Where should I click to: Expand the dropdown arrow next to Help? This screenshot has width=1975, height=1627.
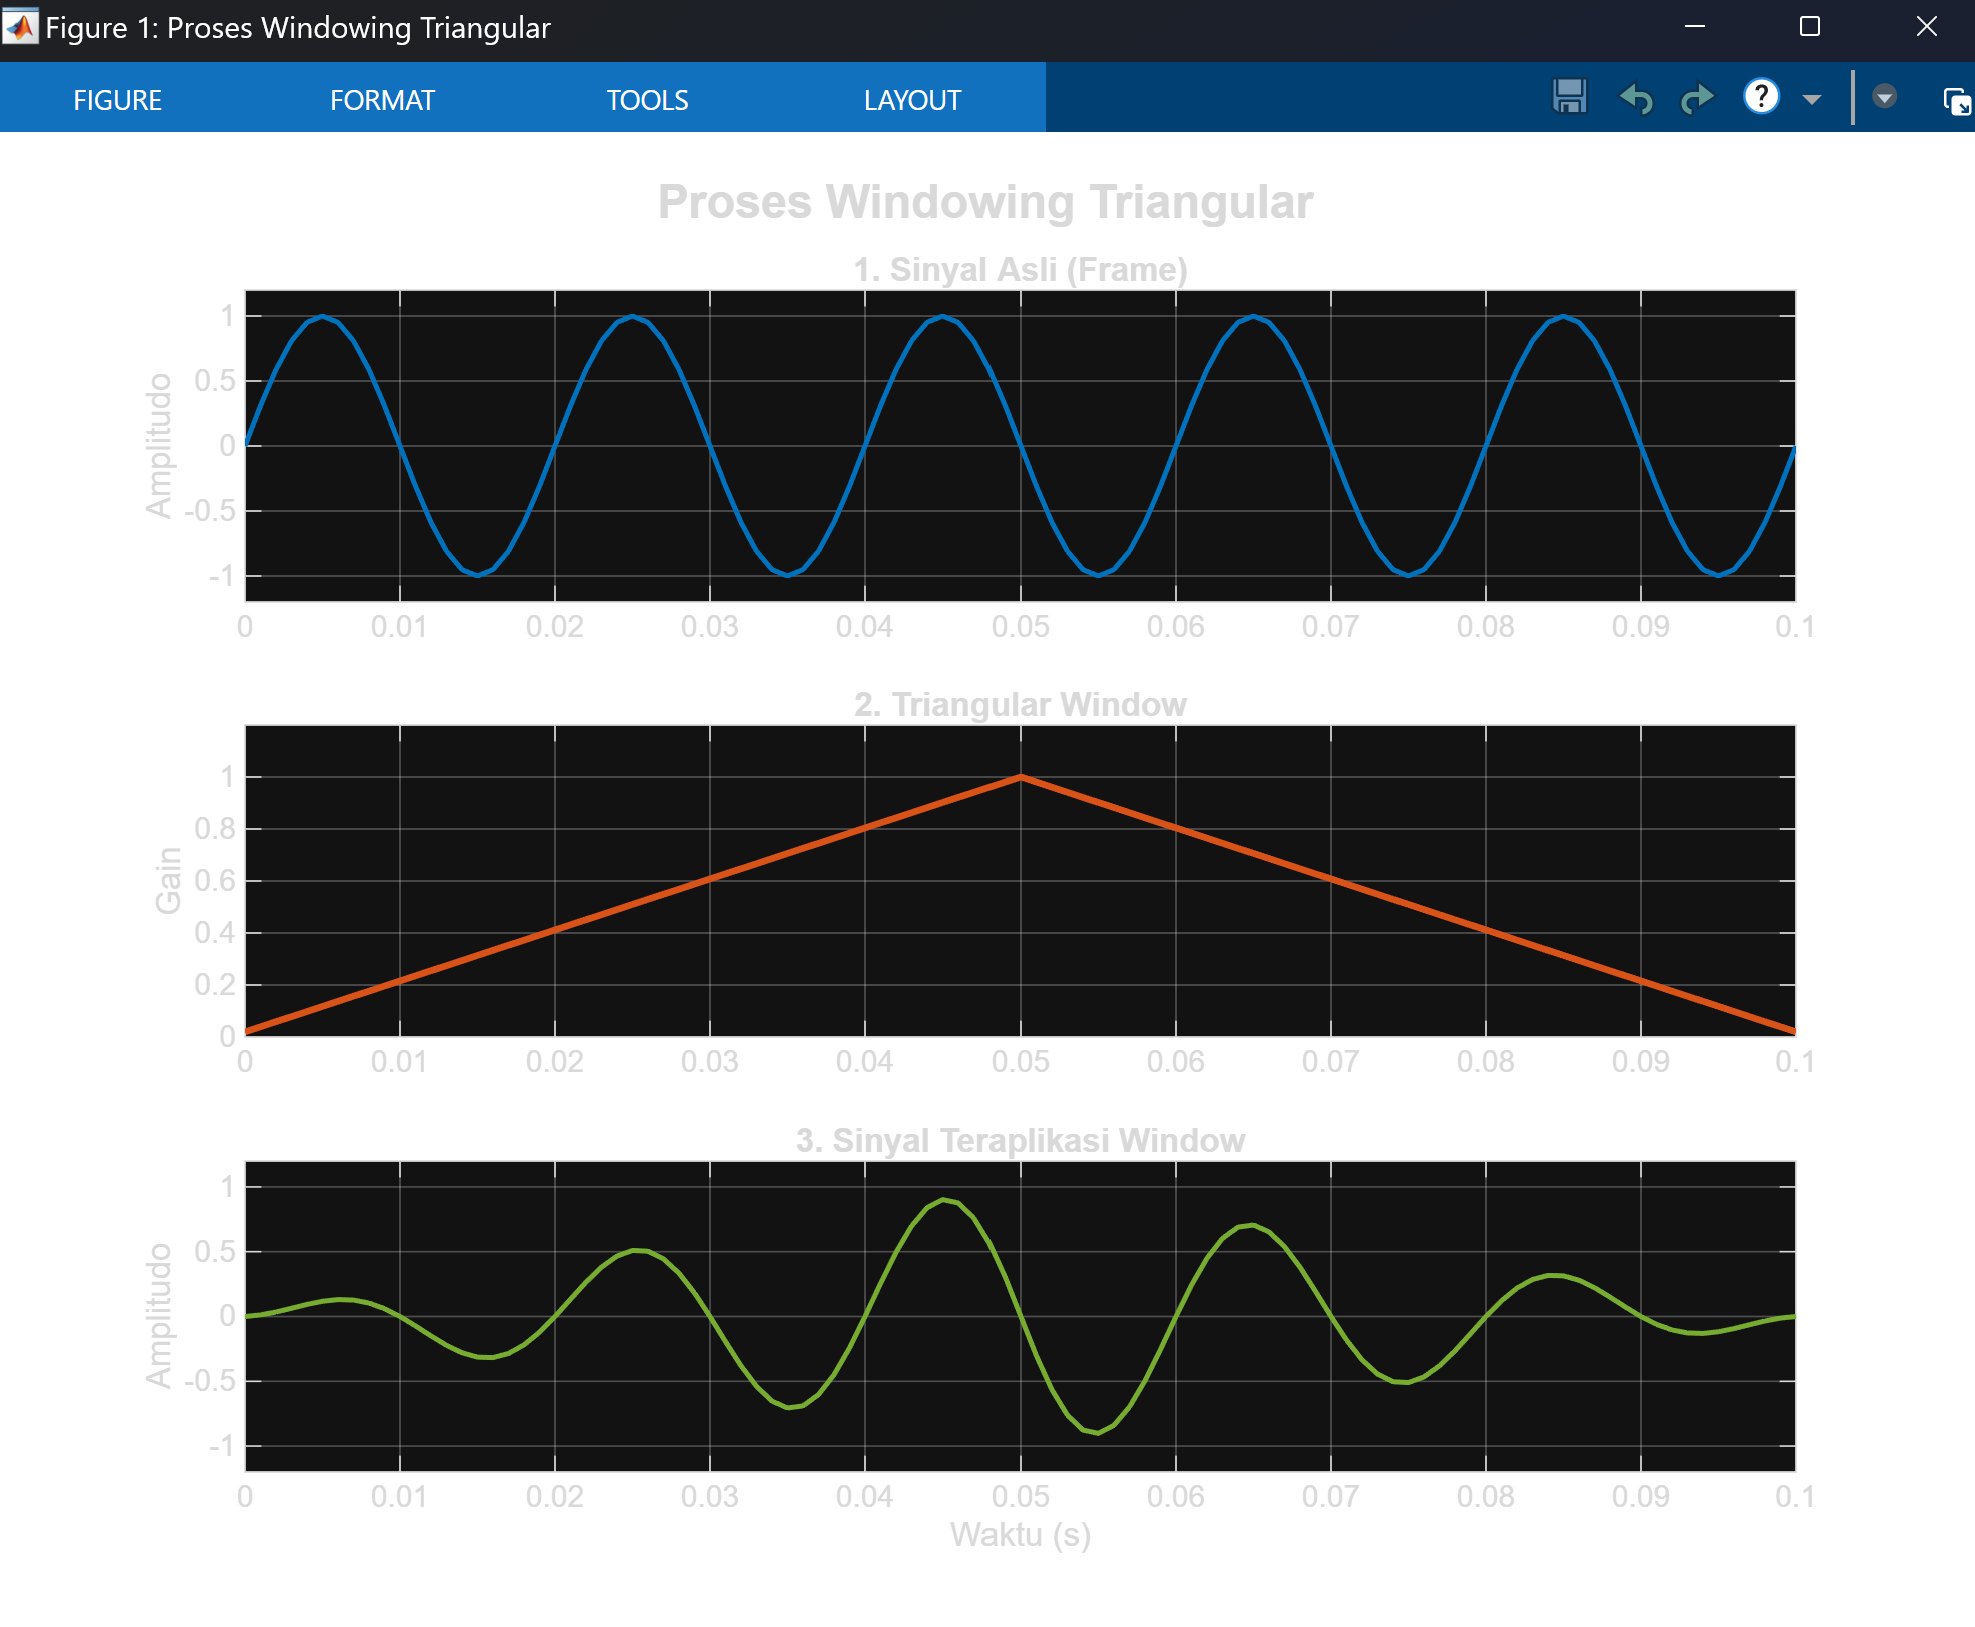coord(1811,99)
